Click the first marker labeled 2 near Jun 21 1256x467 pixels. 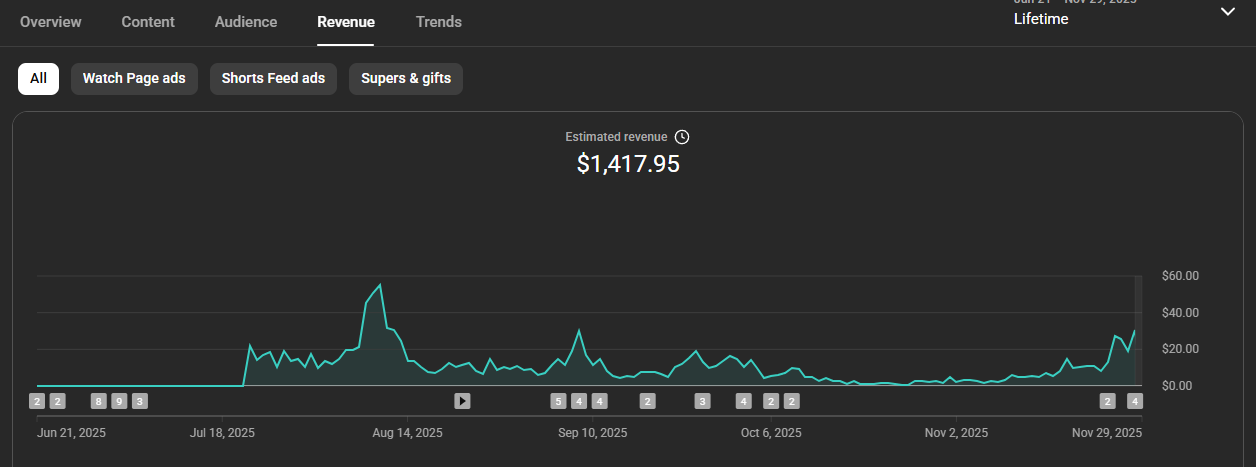[37, 401]
